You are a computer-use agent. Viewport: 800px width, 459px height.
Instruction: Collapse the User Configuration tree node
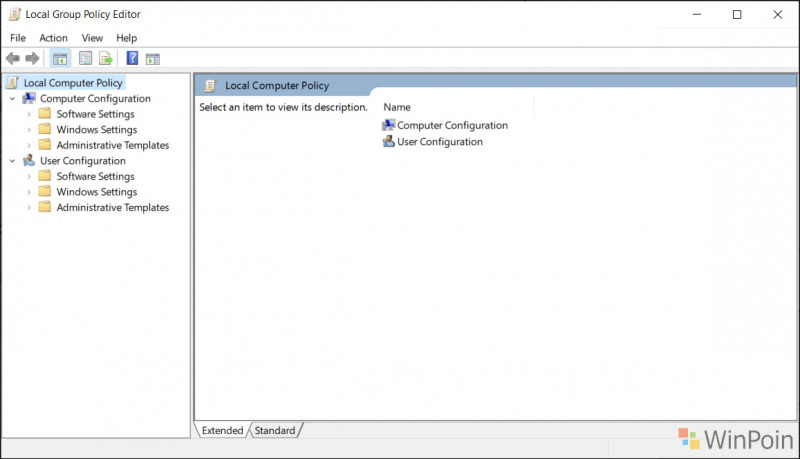[x=13, y=161]
